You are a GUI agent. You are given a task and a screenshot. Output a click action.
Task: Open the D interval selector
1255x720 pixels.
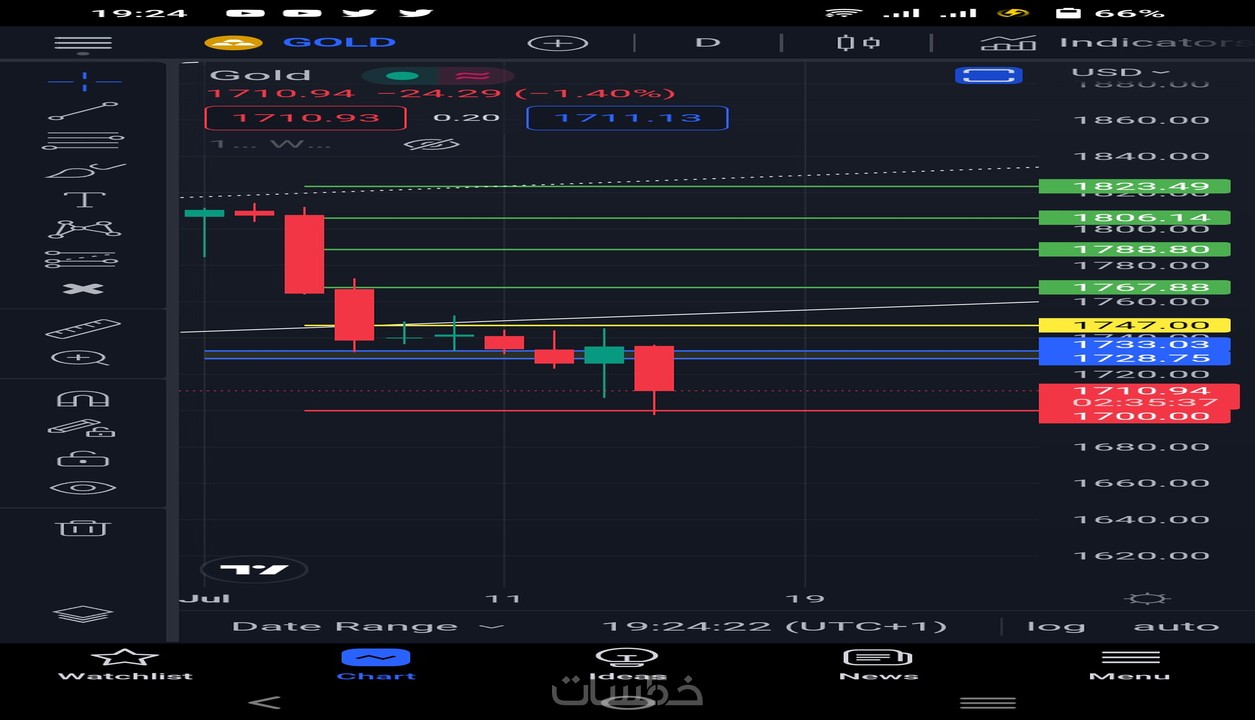click(707, 42)
